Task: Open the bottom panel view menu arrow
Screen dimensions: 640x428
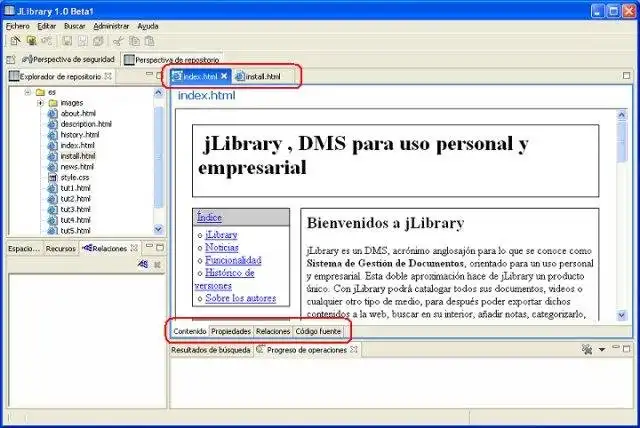Action: click(602, 350)
